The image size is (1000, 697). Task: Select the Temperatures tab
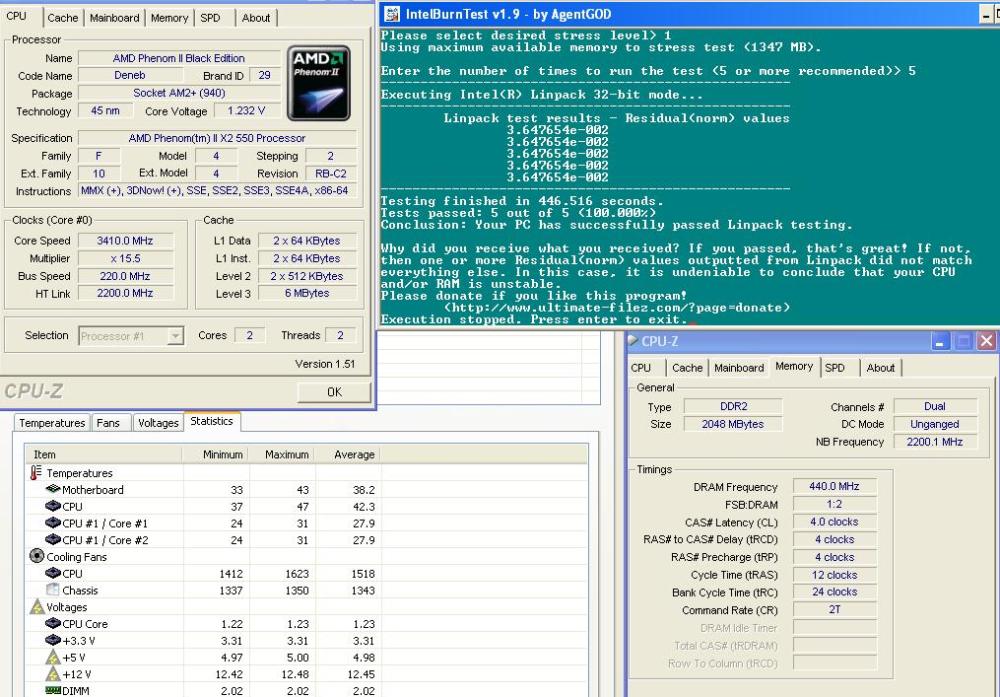52,423
